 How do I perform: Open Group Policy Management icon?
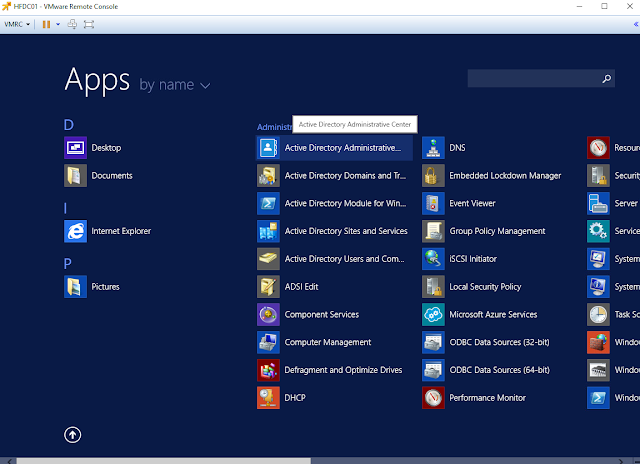(433, 231)
